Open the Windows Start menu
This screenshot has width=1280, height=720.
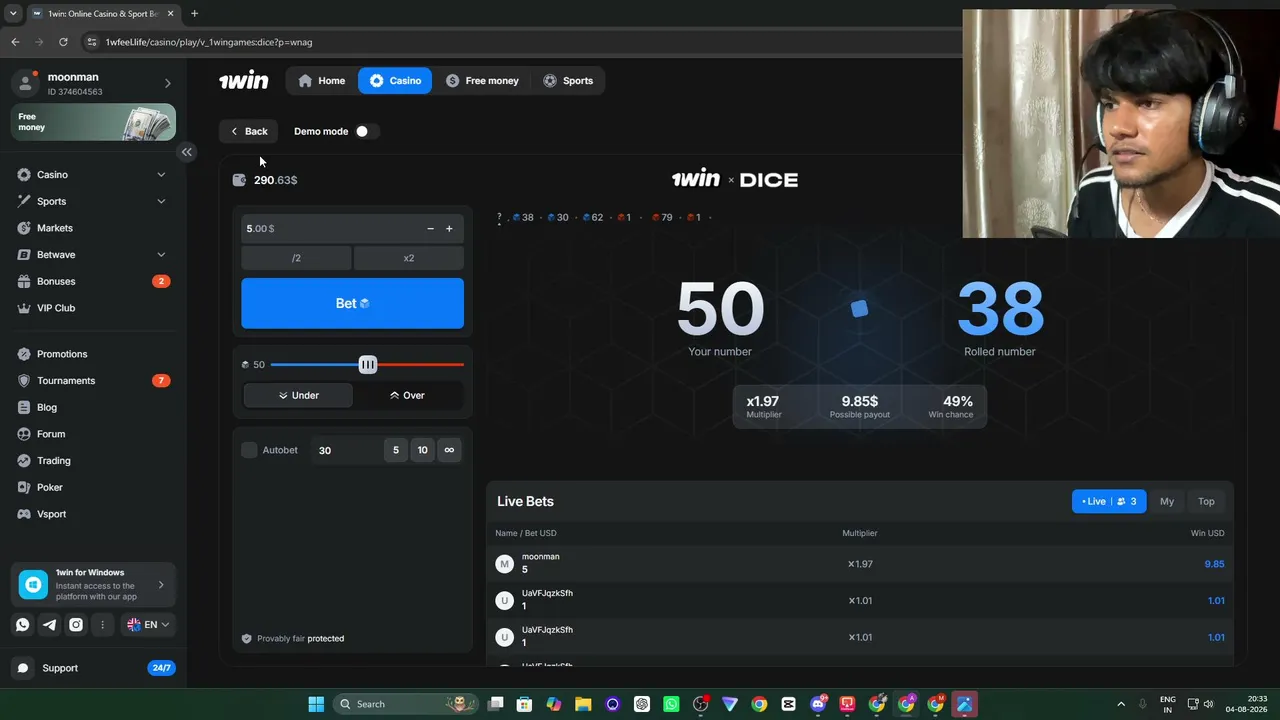point(316,704)
